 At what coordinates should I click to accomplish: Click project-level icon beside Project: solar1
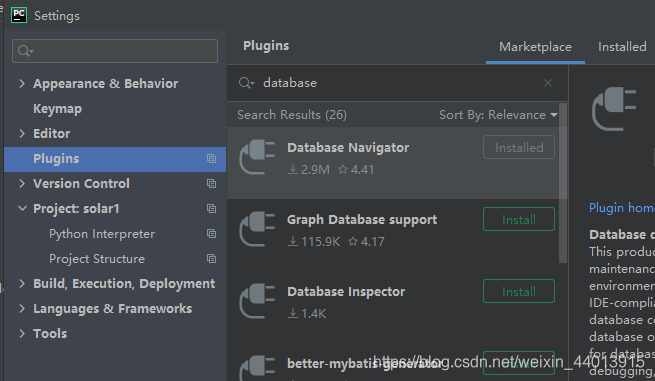211,208
